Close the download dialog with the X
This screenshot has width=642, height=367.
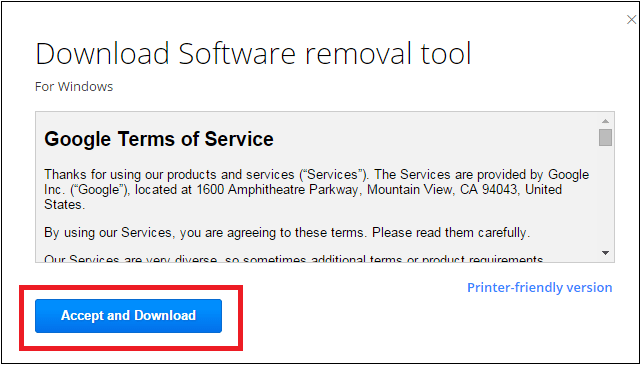click(x=631, y=19)
